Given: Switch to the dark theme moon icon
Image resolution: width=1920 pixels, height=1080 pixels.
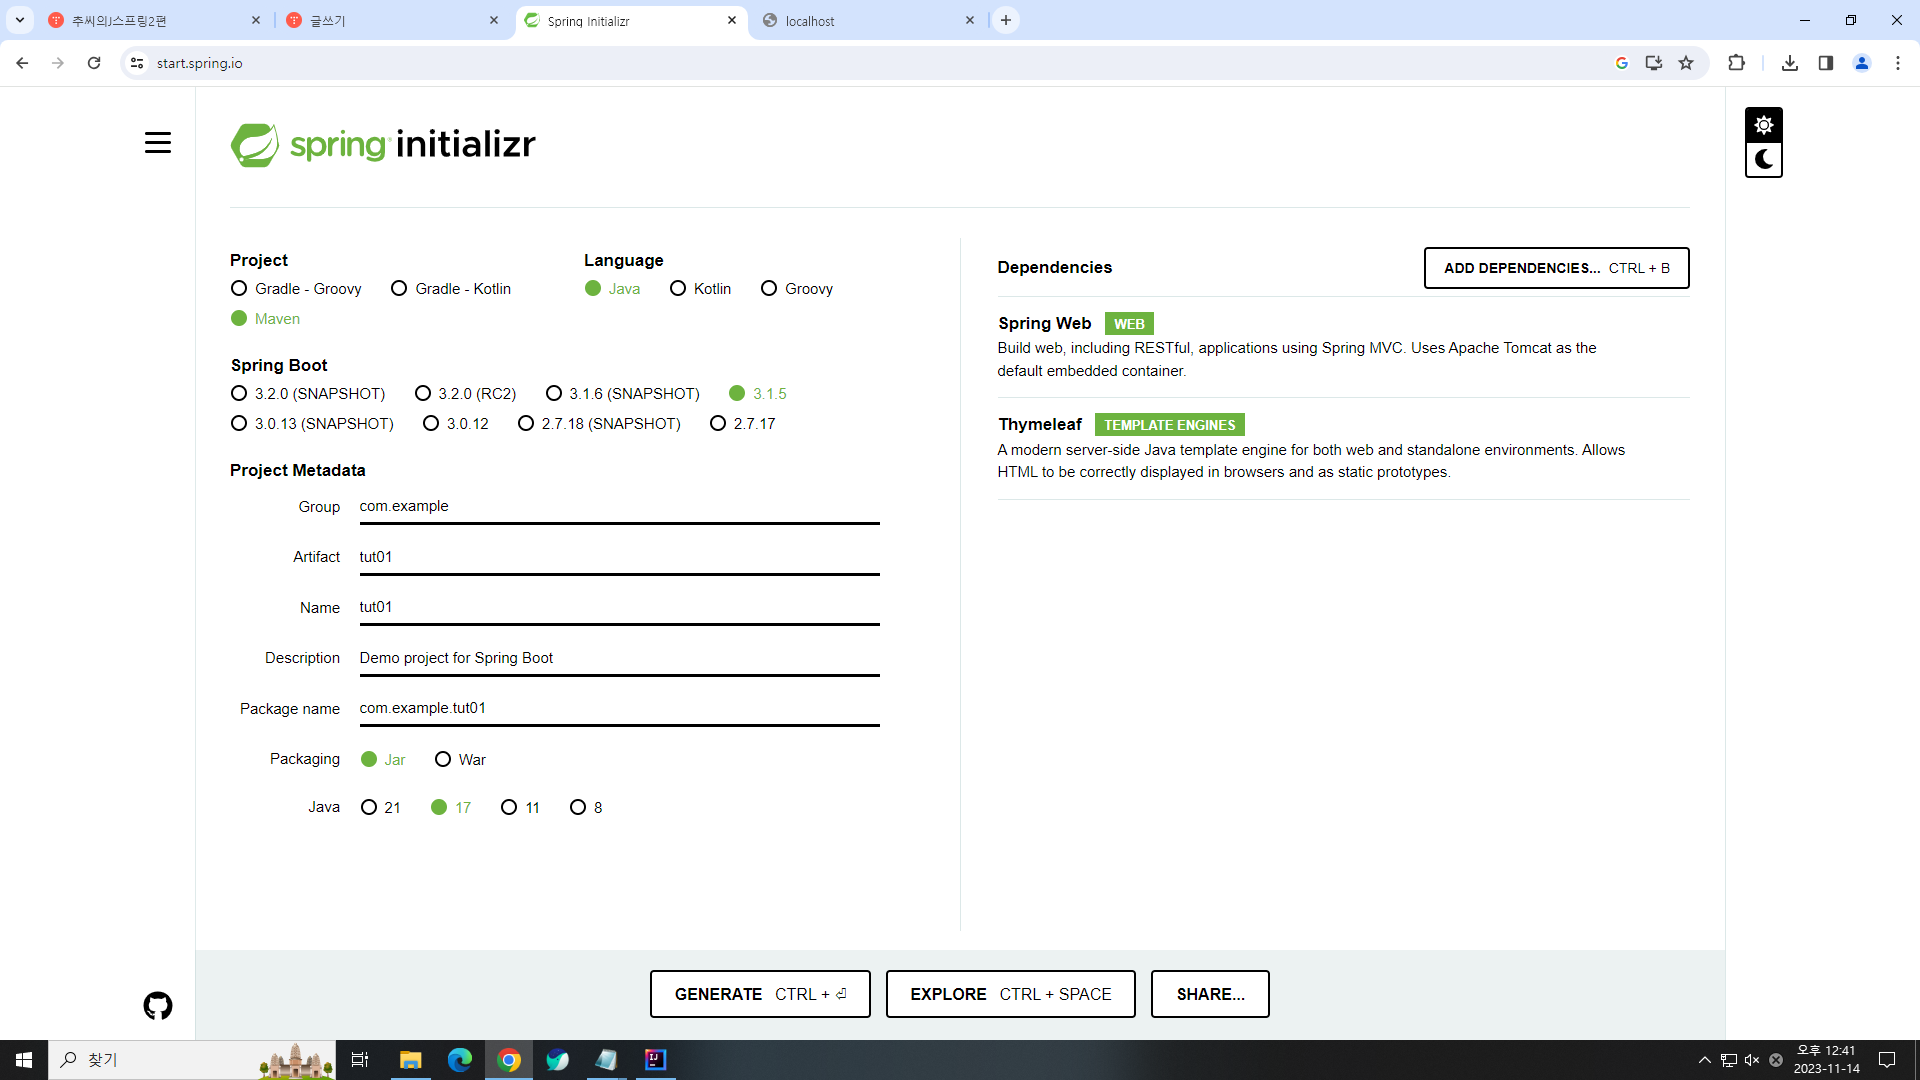Looking at the screenshot, I should pyautogui.click(x=1763, y=160).
